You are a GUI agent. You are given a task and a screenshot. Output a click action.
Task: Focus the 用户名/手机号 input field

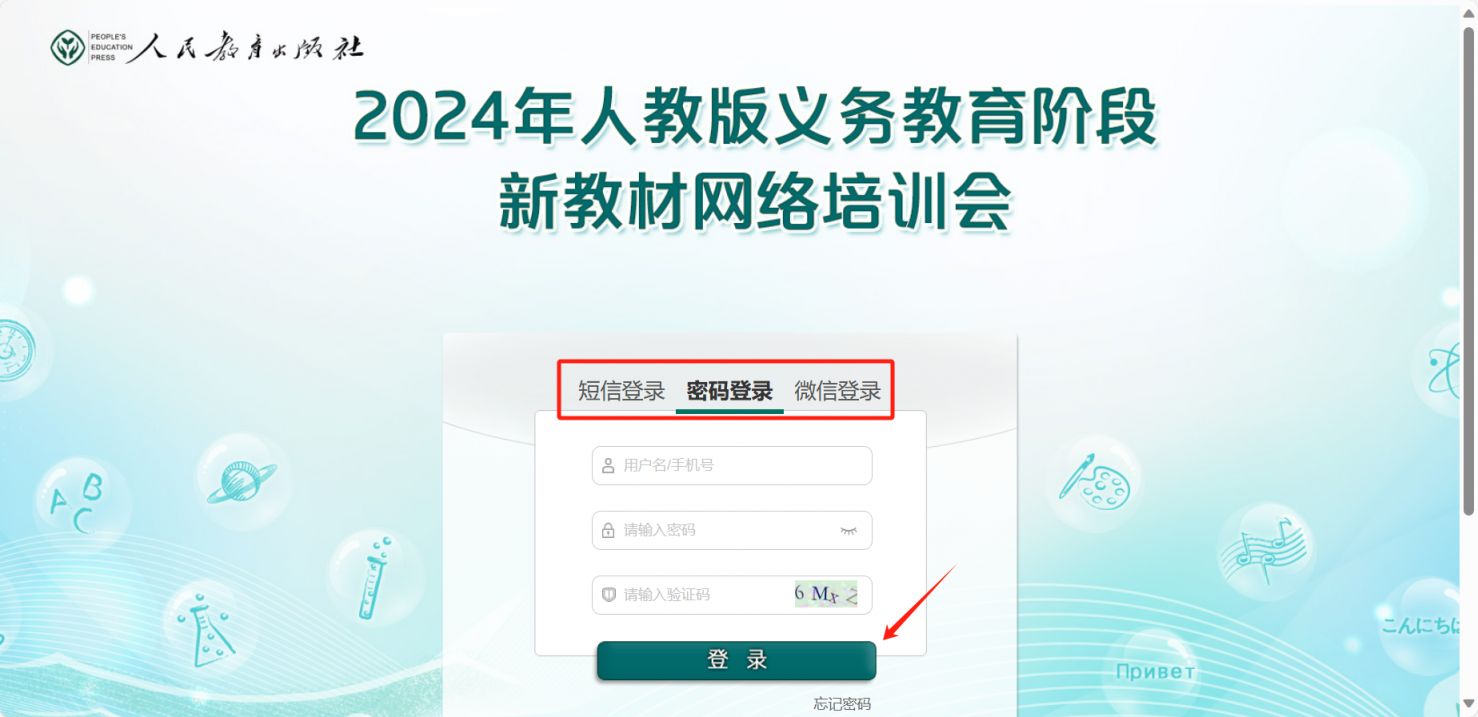click(732, 466)
